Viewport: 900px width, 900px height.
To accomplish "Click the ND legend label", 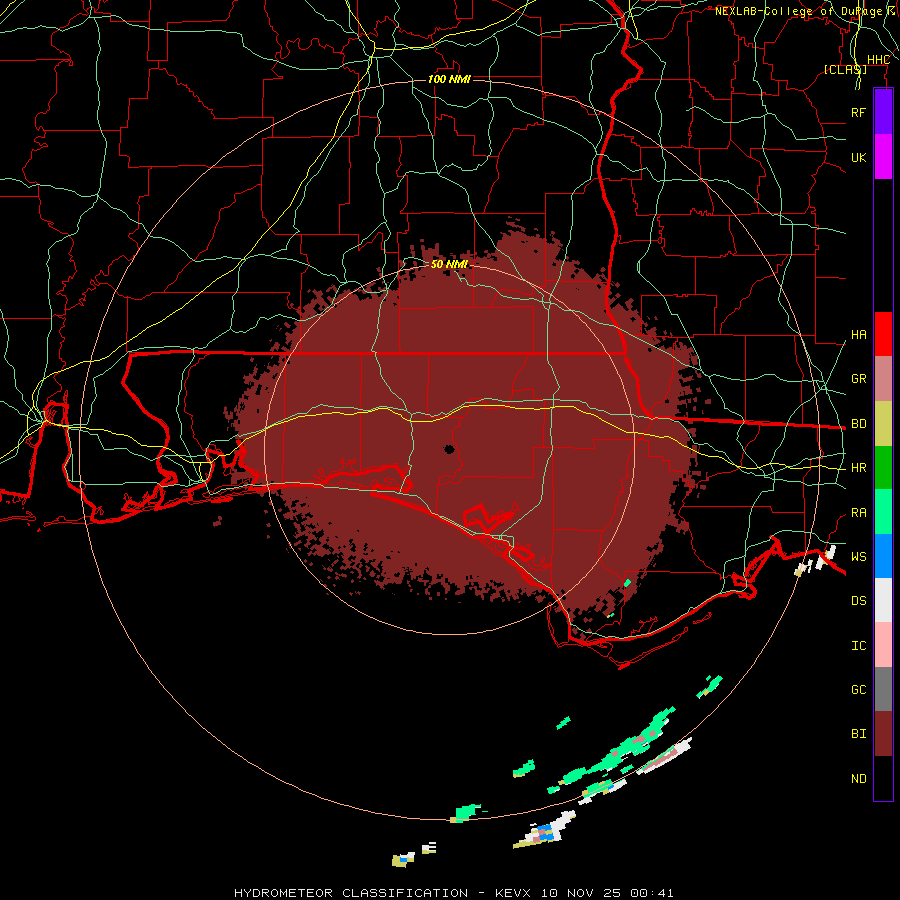I will click(858, 779).
